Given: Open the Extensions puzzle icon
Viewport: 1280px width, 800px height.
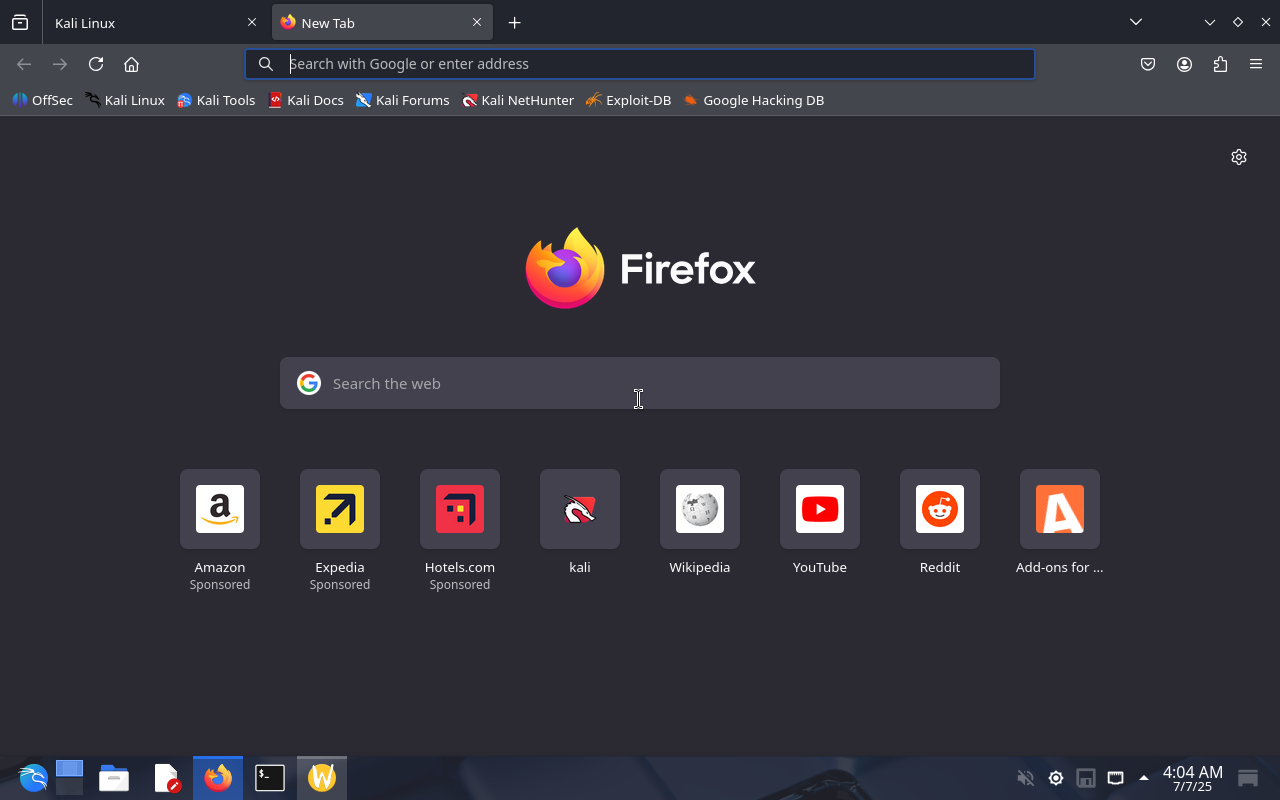Looking at the screenshot, I should point(1220,64).
